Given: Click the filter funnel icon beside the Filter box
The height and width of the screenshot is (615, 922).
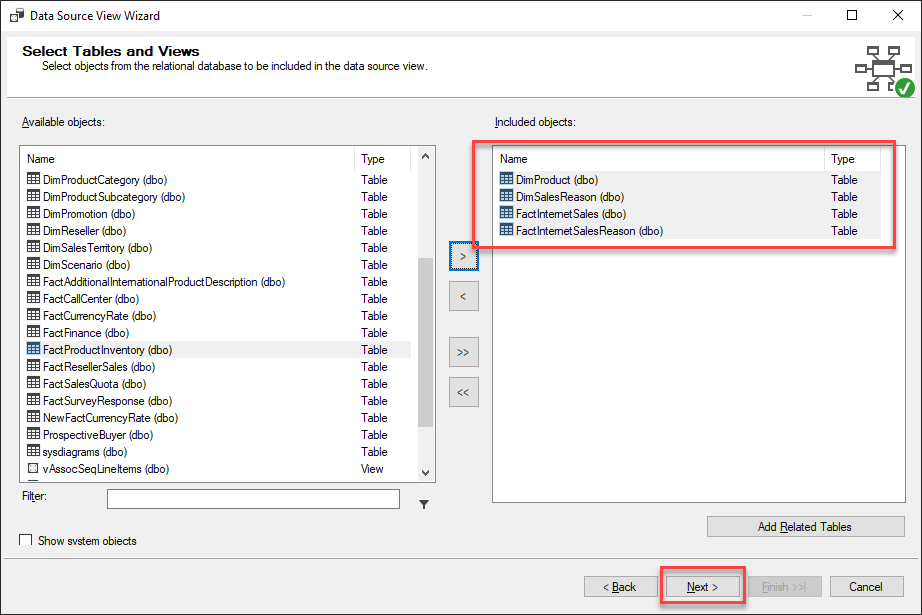Looking at the screenshot, I should pos(423,504).
